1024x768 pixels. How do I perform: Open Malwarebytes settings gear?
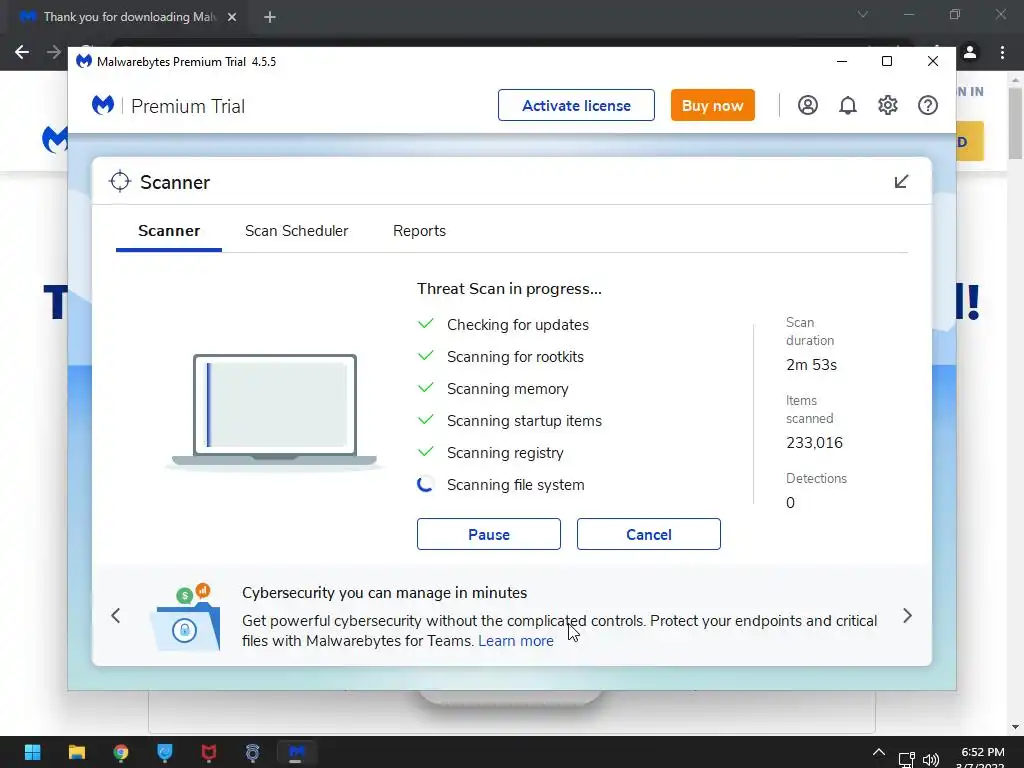pos(888,105)
